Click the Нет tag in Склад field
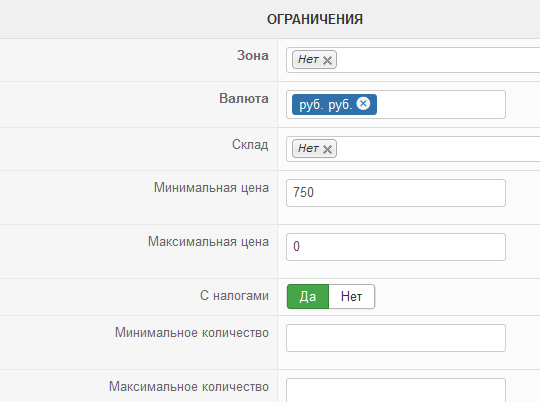The image size is (540, 402). [308, 148]
